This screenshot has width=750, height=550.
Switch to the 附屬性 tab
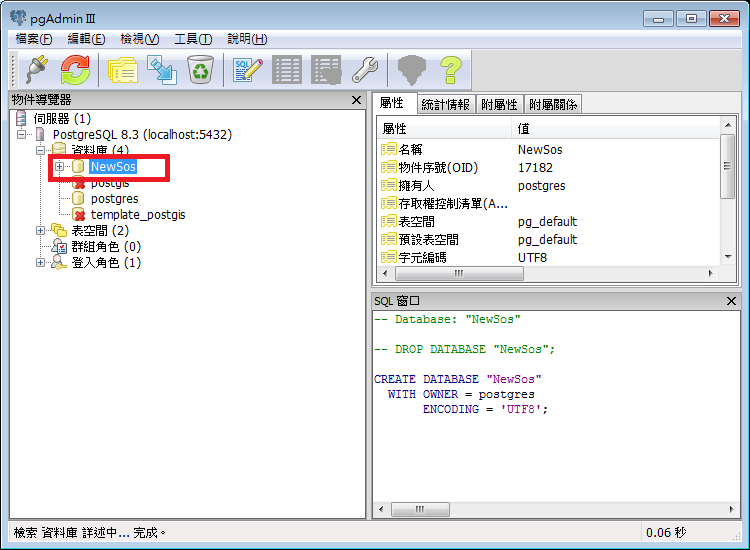pyautogui.click(x=499, y=104)
